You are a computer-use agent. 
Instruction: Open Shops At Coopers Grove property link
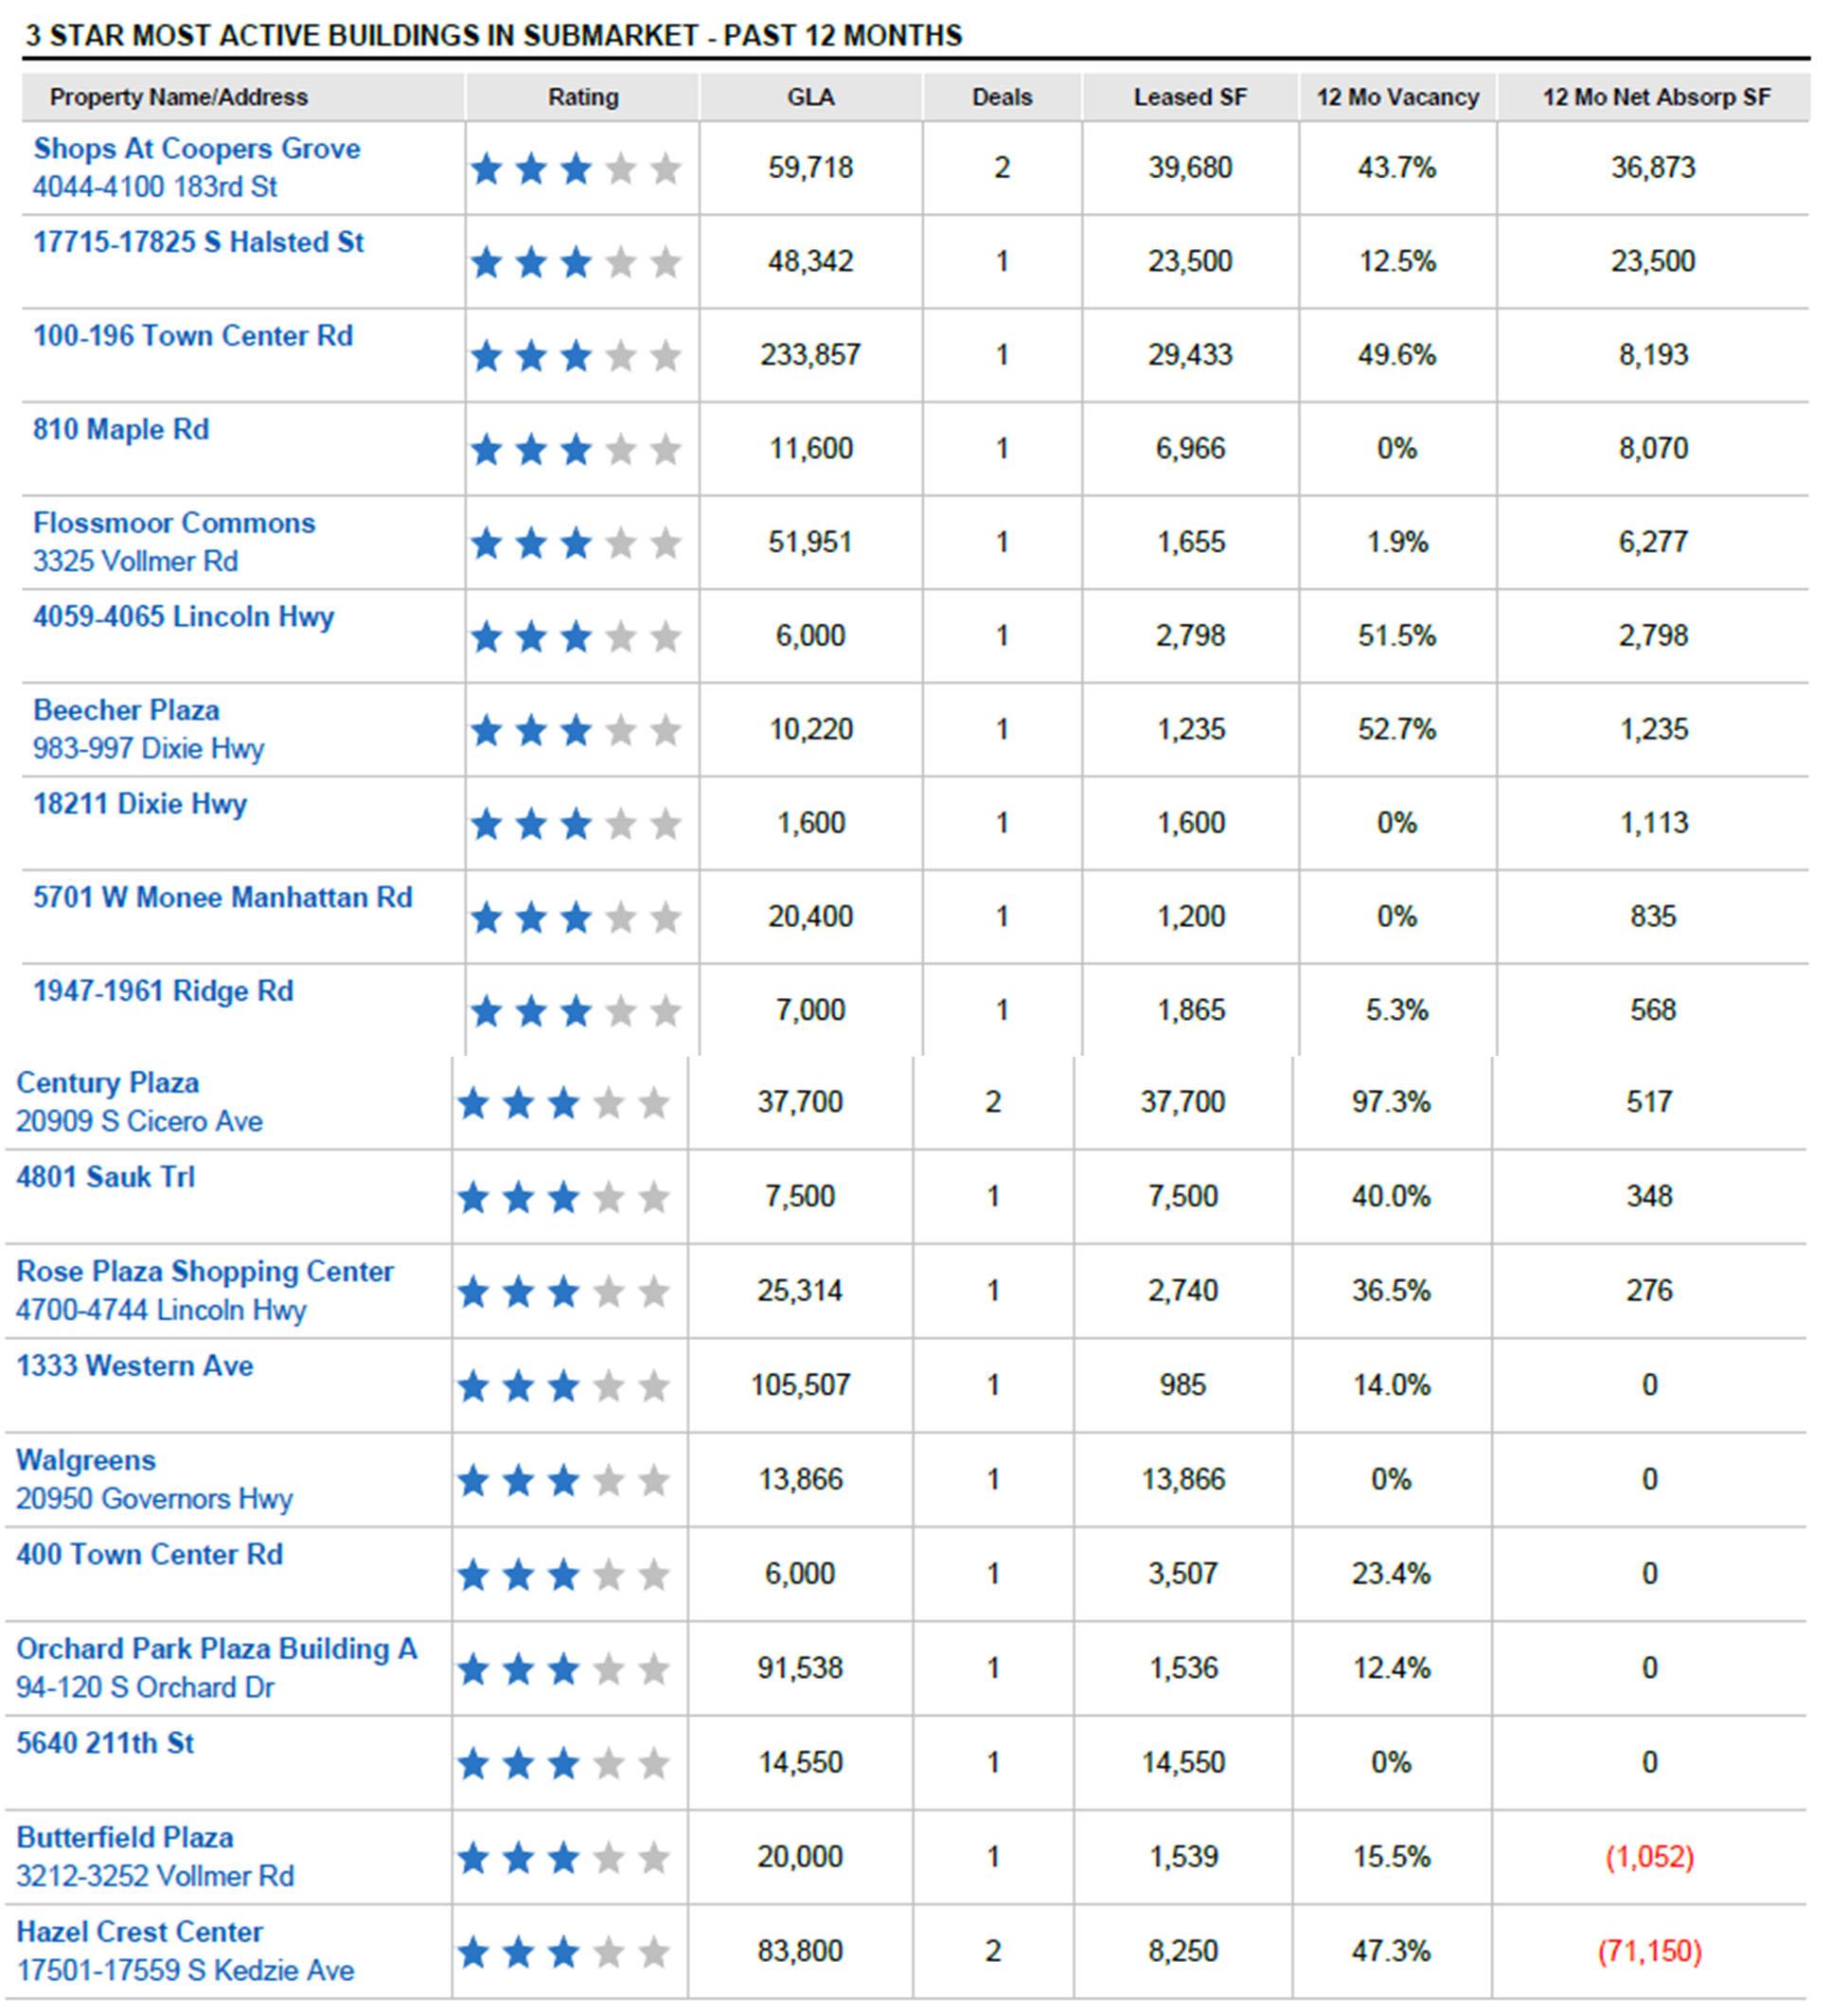click(x=196, y=149)
